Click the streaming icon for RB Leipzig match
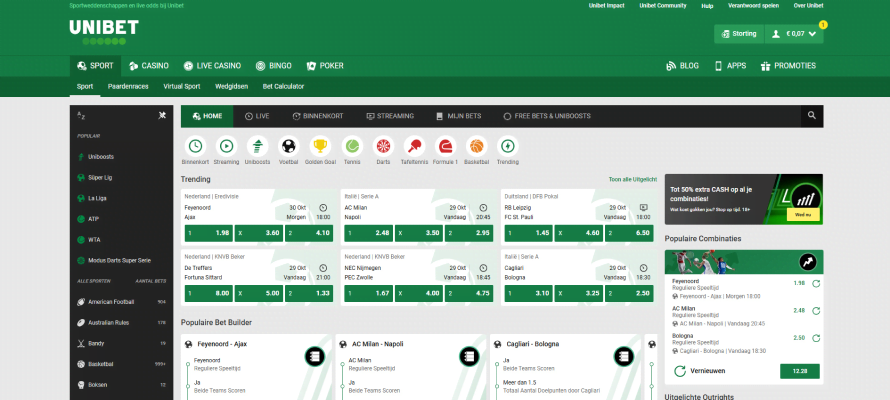Screen dimensions: 890x400 [x=643, y=208]
